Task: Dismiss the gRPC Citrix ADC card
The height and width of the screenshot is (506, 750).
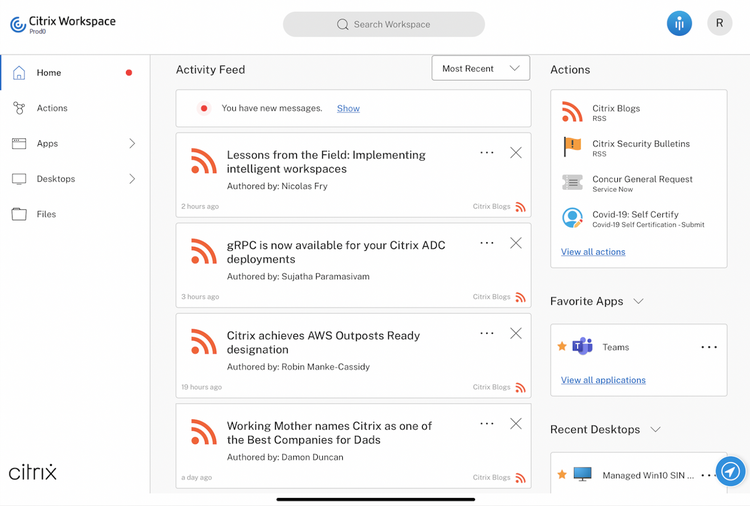Action: 516,243
